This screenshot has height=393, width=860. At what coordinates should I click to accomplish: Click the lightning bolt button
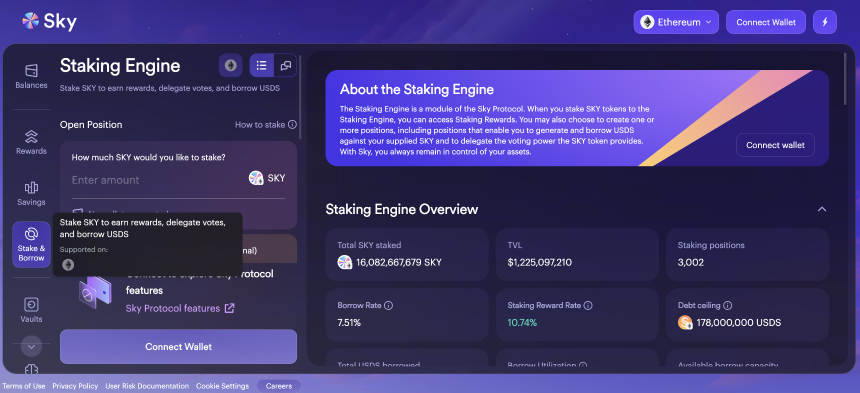(824, 22)
